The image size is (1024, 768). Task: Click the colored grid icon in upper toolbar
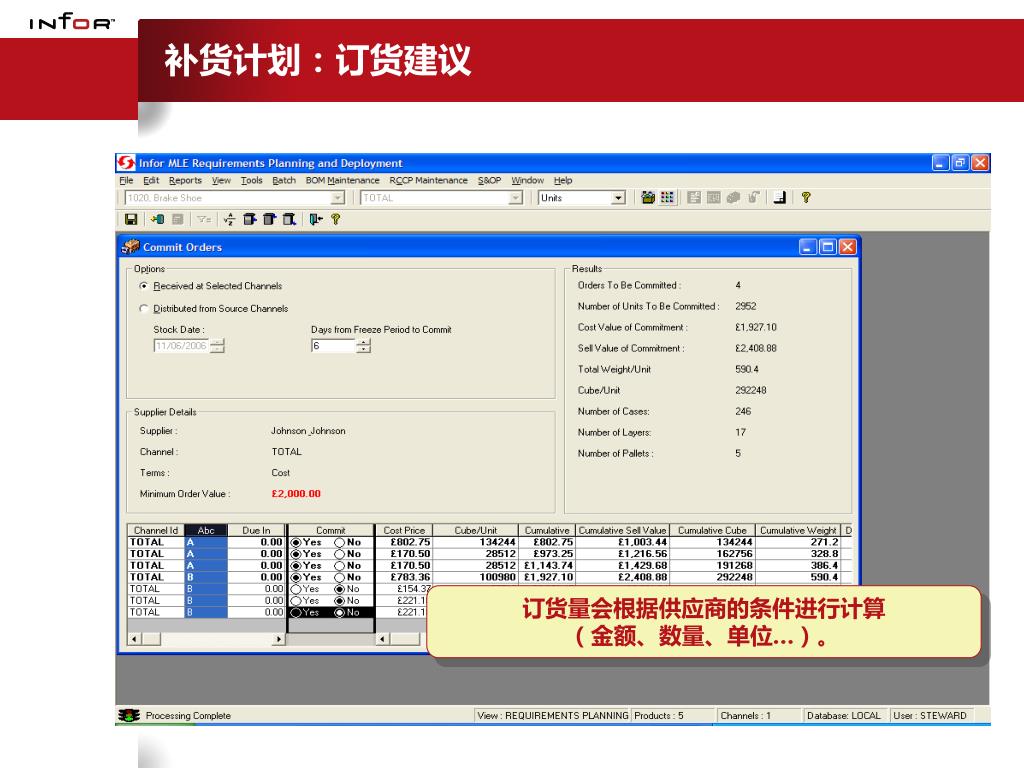click(667, 197)
